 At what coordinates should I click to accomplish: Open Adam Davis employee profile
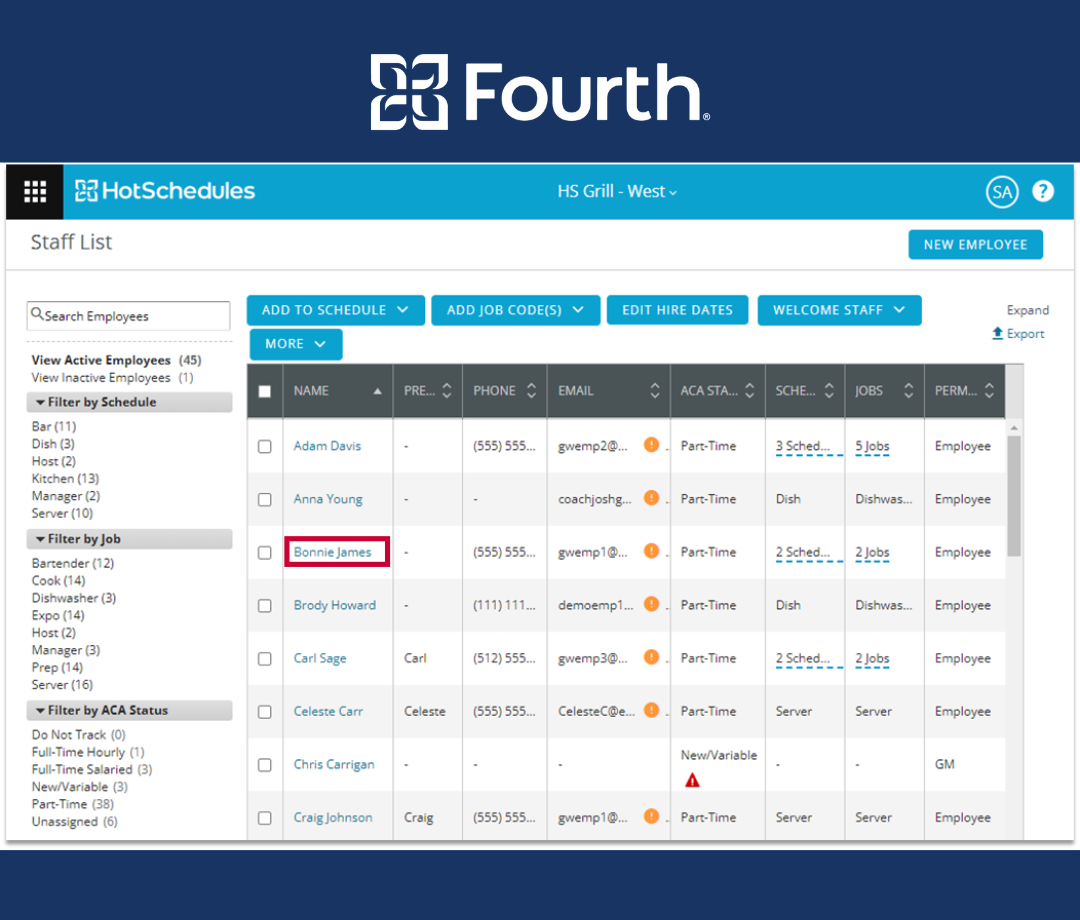(327, 446)
